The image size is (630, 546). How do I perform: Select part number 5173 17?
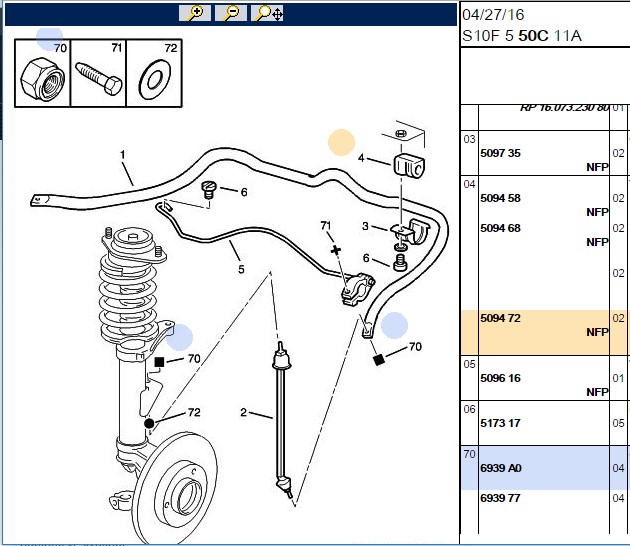pos(500,423)
